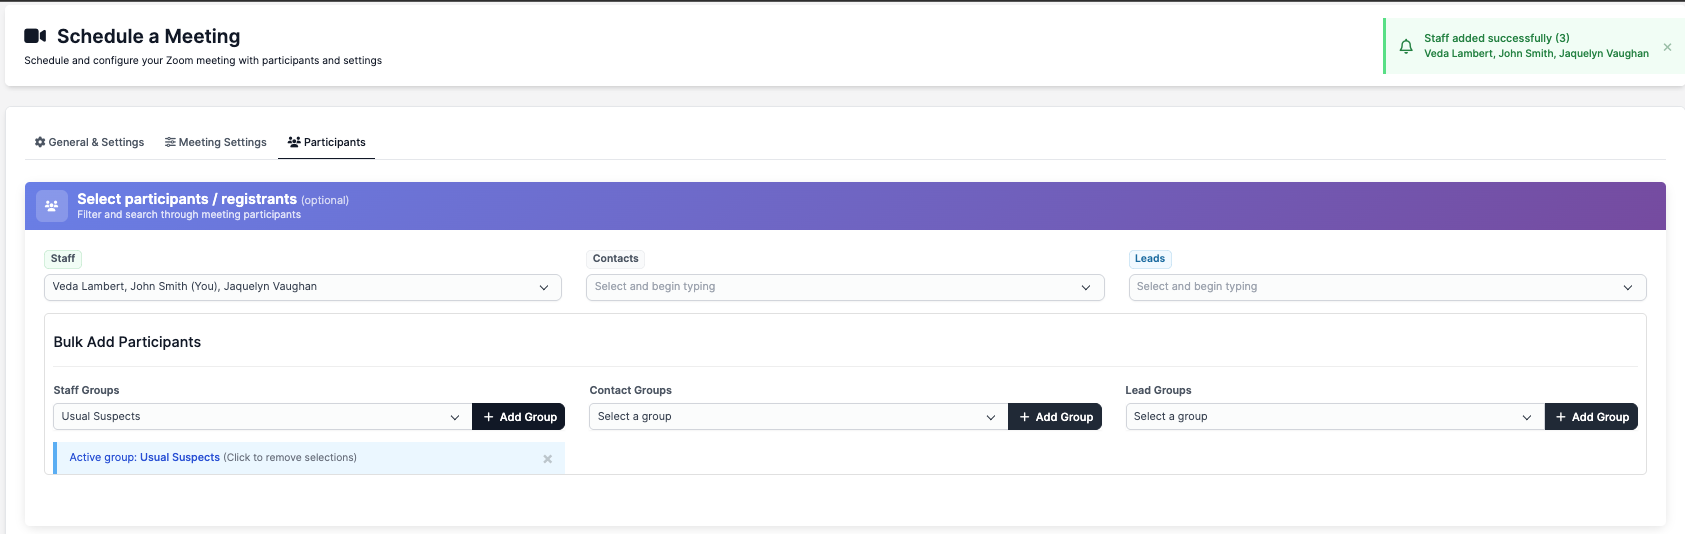Open the Leads dropdown field
The height and width of the screenshot is (534, 1685).
[1386, 287]
